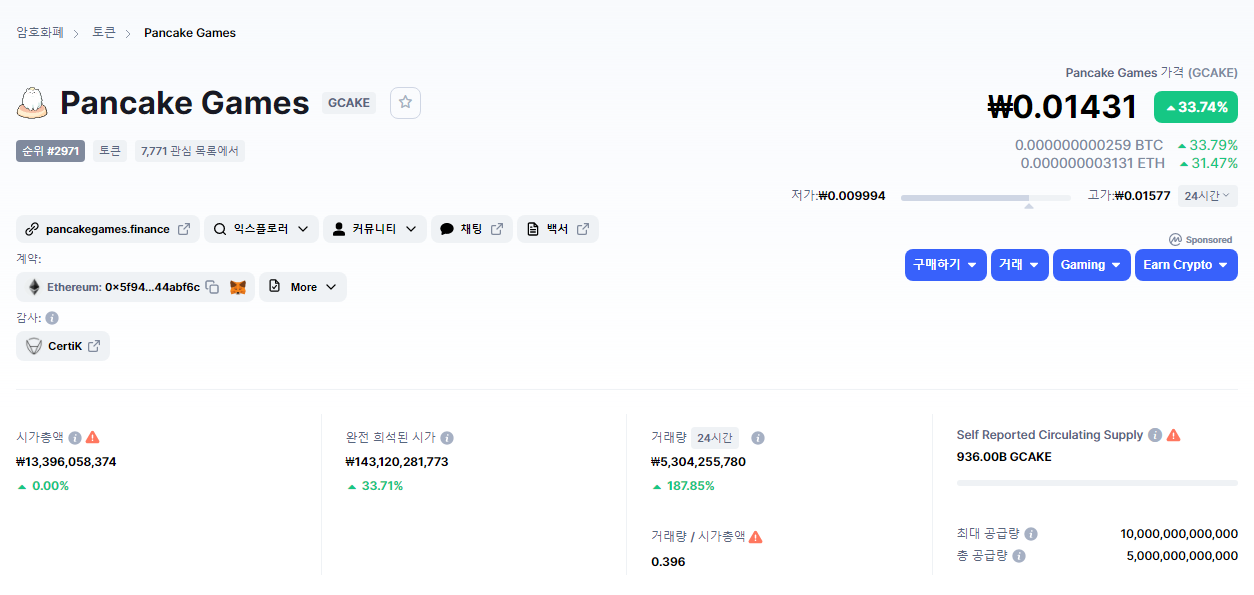Click warning icon by Self Reported Circulating Supply

click(1174, 435)
